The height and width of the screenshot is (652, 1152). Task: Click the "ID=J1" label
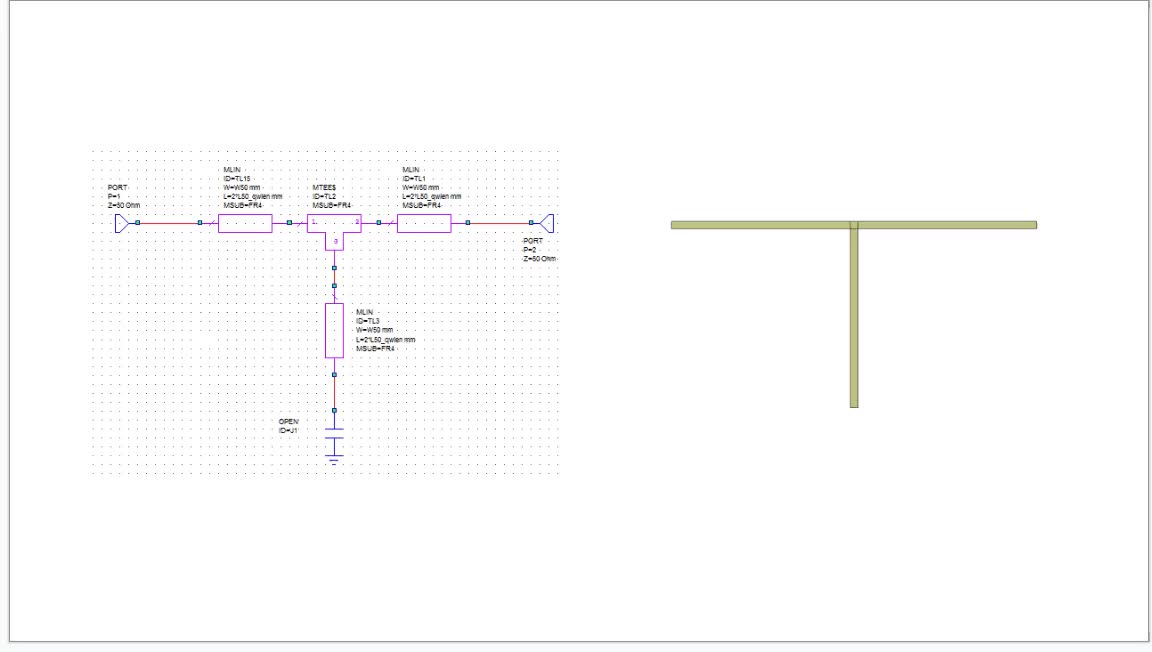(x=288, y=430)
